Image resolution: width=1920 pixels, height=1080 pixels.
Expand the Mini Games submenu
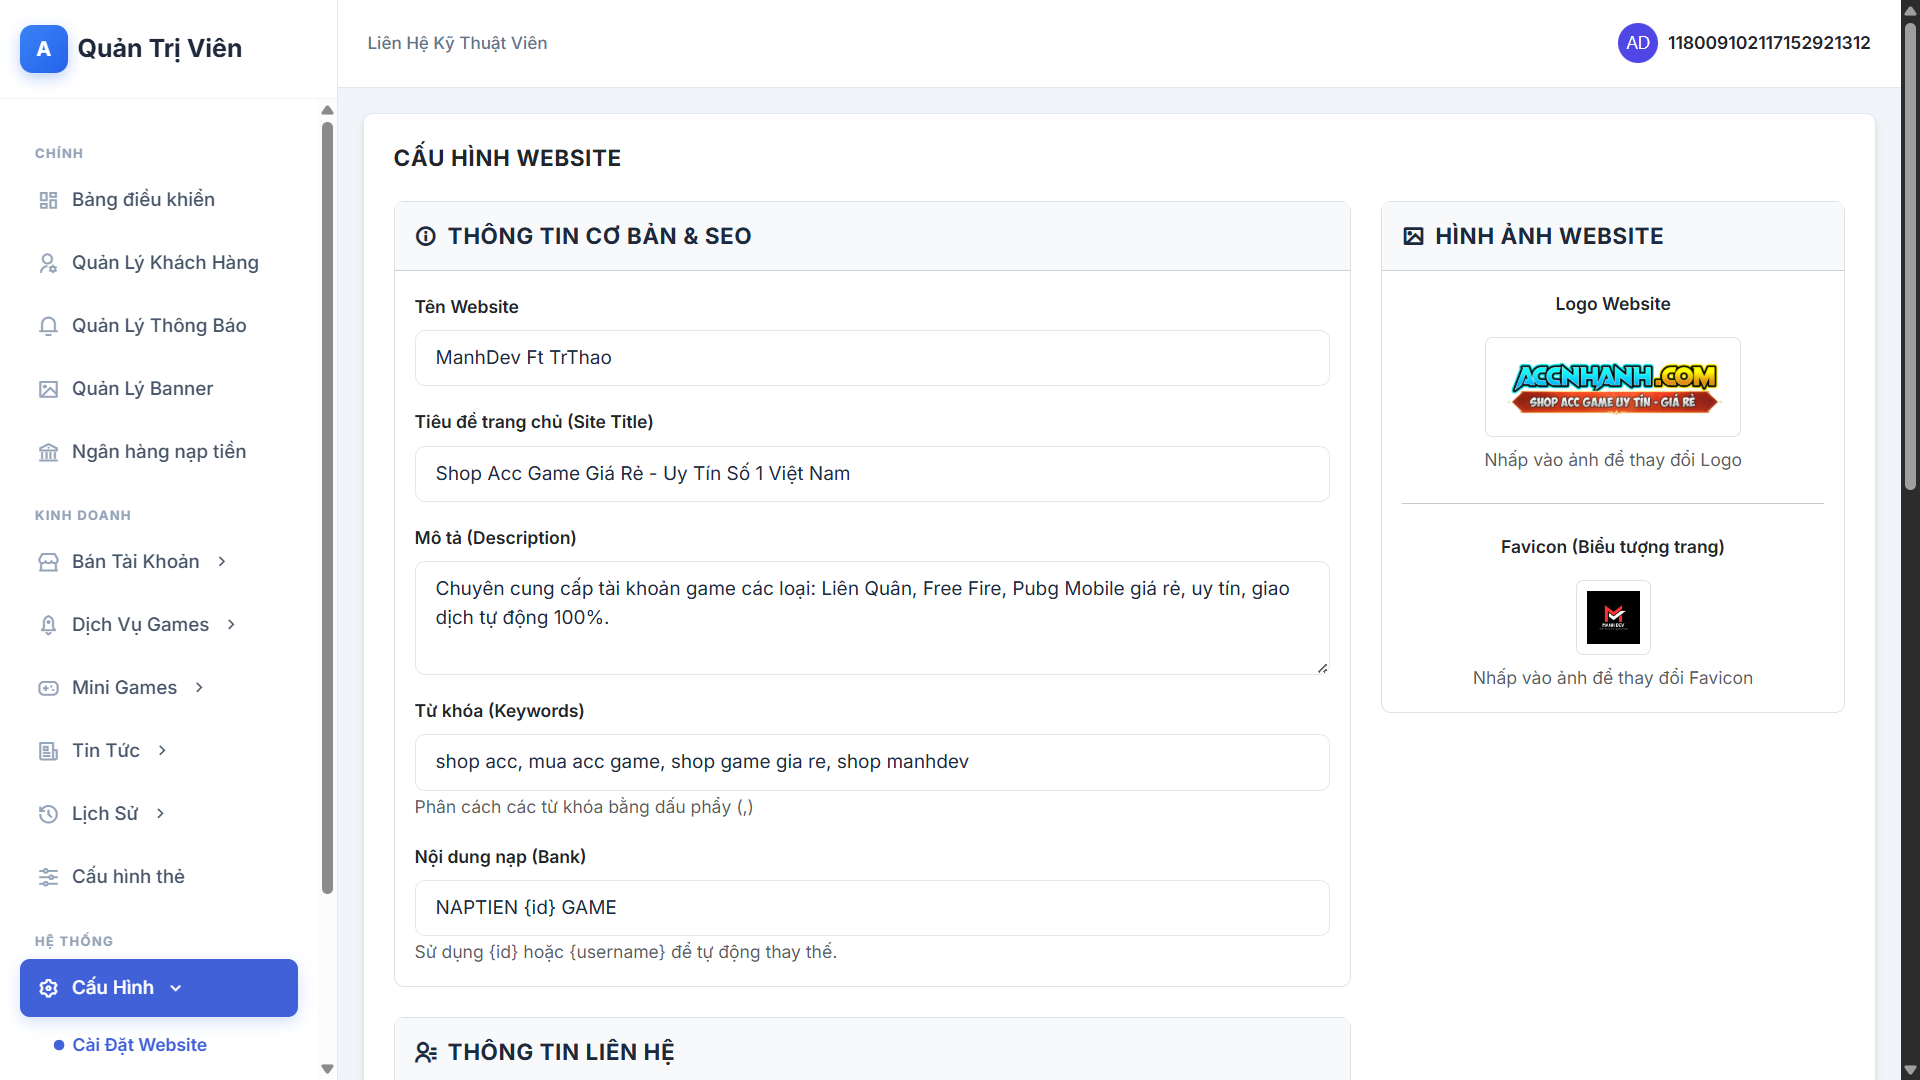199,688
